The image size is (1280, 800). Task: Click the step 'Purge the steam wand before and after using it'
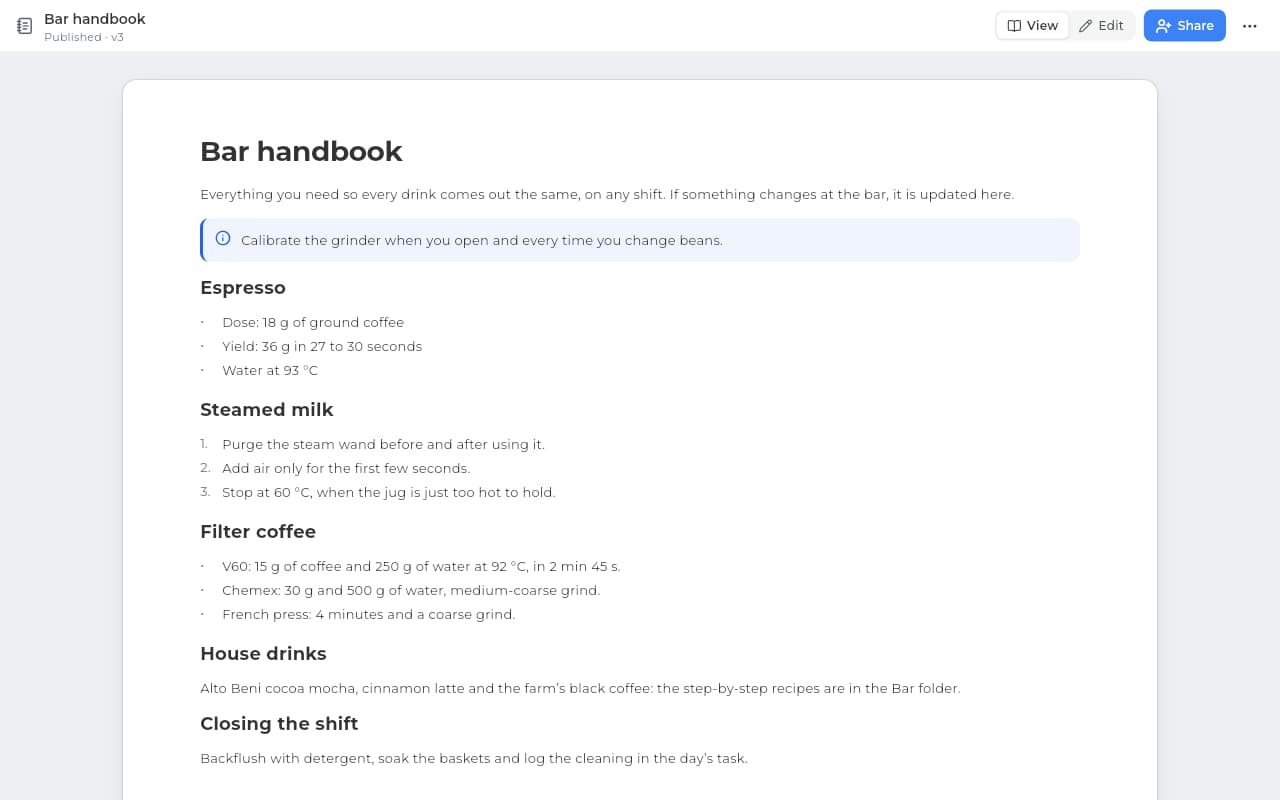pyautogui.click(x=383, y=444)
